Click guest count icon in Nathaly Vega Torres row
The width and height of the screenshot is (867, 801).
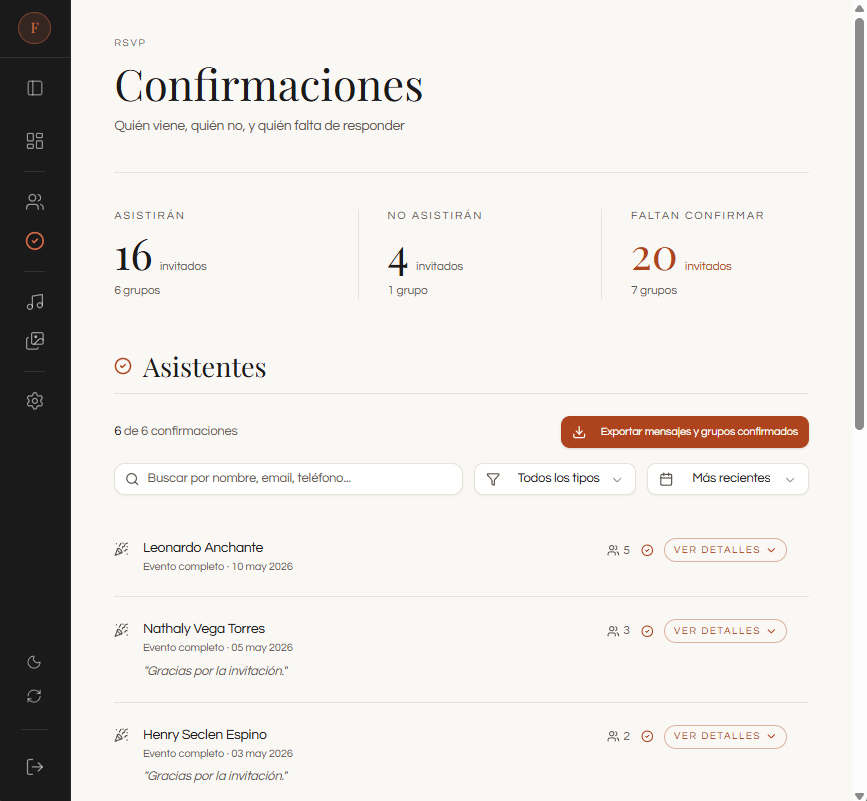click(613, 631)
